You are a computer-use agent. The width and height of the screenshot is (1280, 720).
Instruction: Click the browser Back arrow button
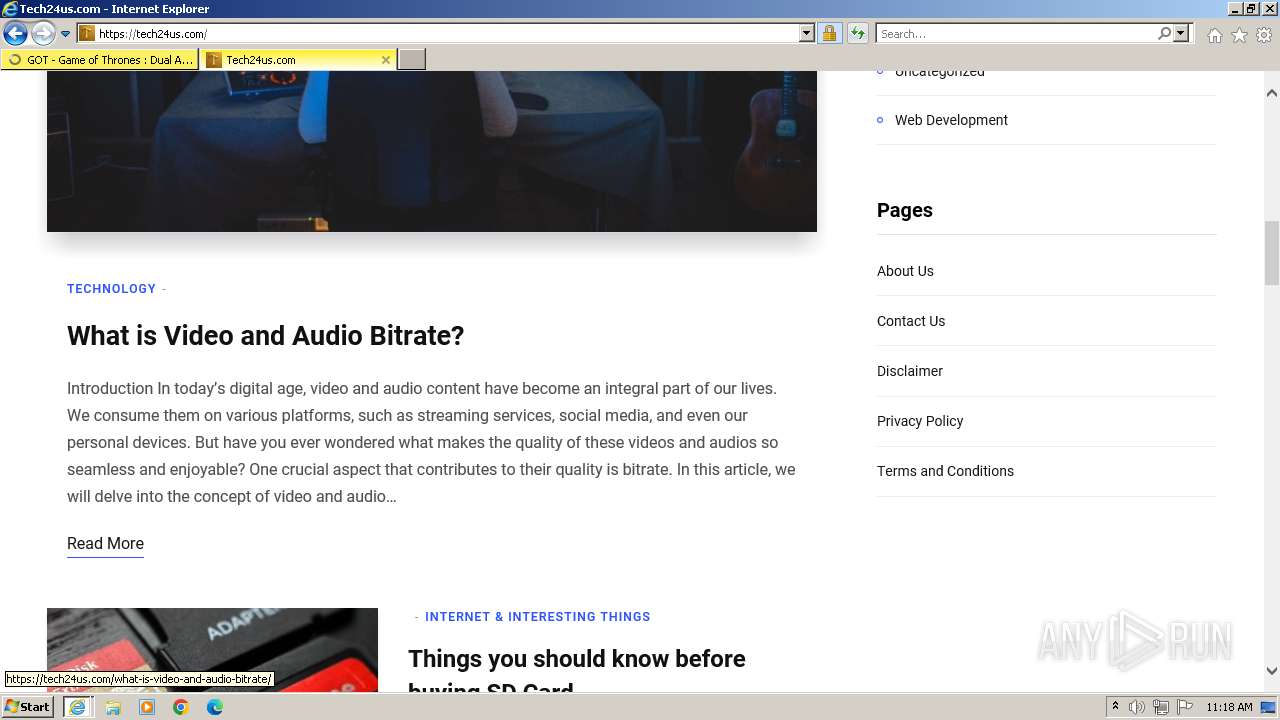pyautogui.click(x=15, y=34)
